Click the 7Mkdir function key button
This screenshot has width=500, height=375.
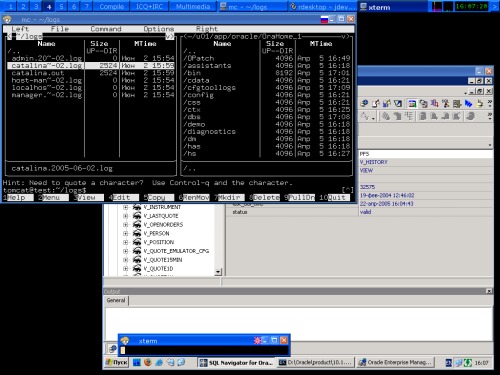pos(229,198)
